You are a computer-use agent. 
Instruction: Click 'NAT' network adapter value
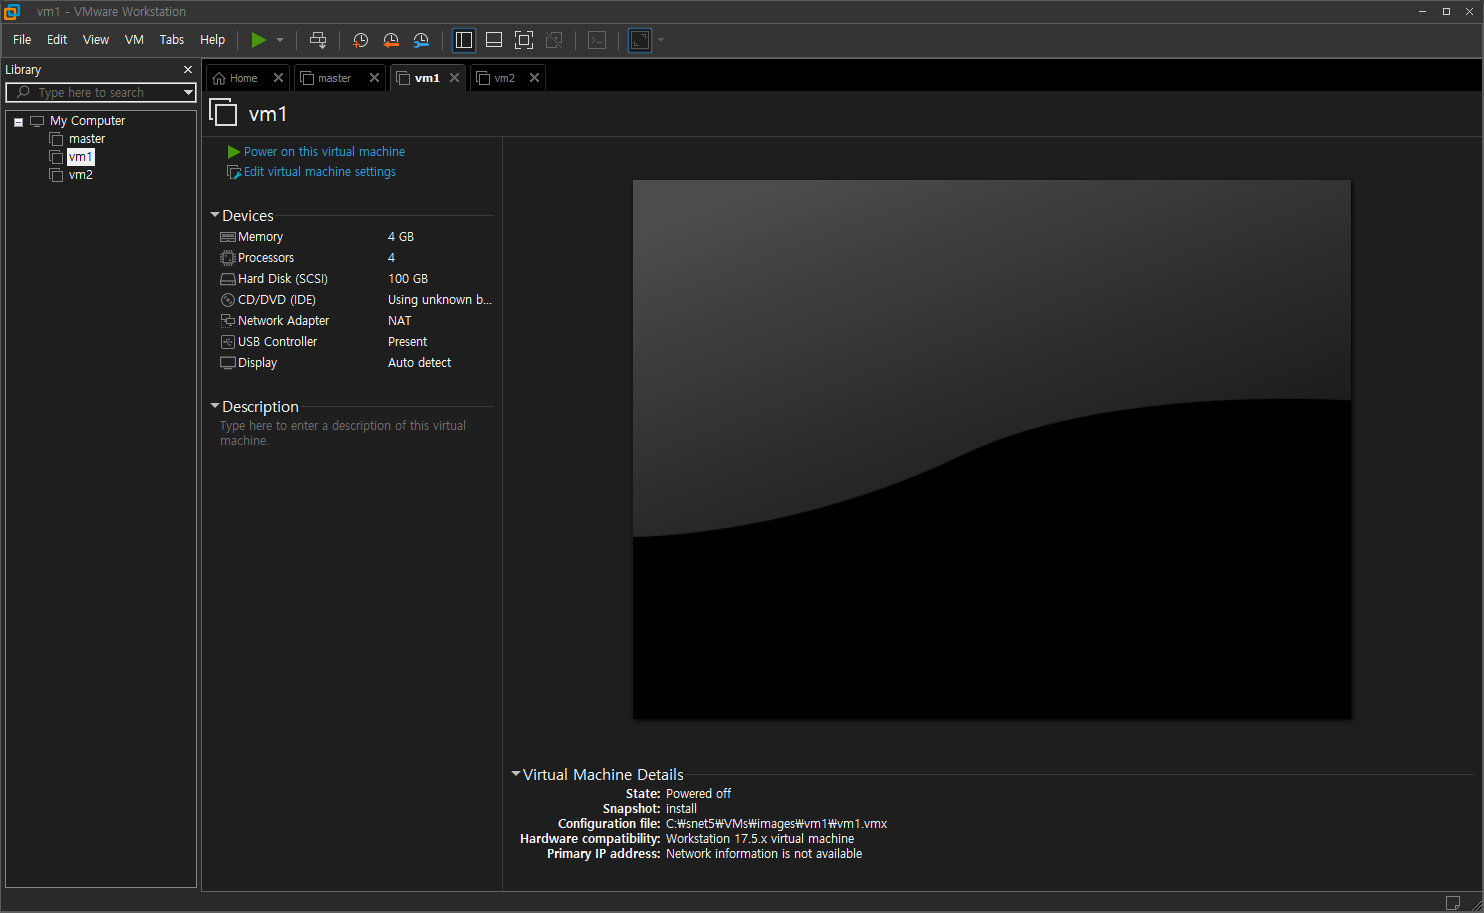pyautogui.click(x=400, y=321)
